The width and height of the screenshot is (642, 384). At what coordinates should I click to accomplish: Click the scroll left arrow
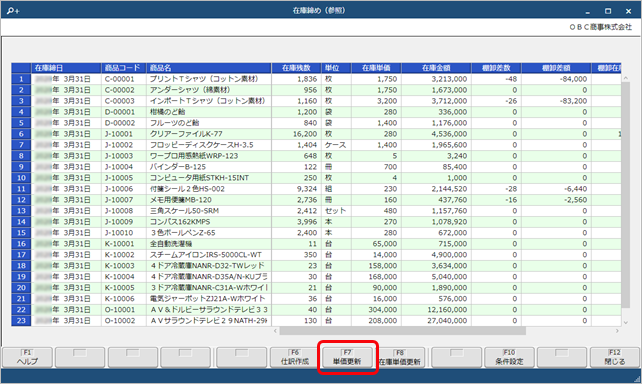[275, 331]
